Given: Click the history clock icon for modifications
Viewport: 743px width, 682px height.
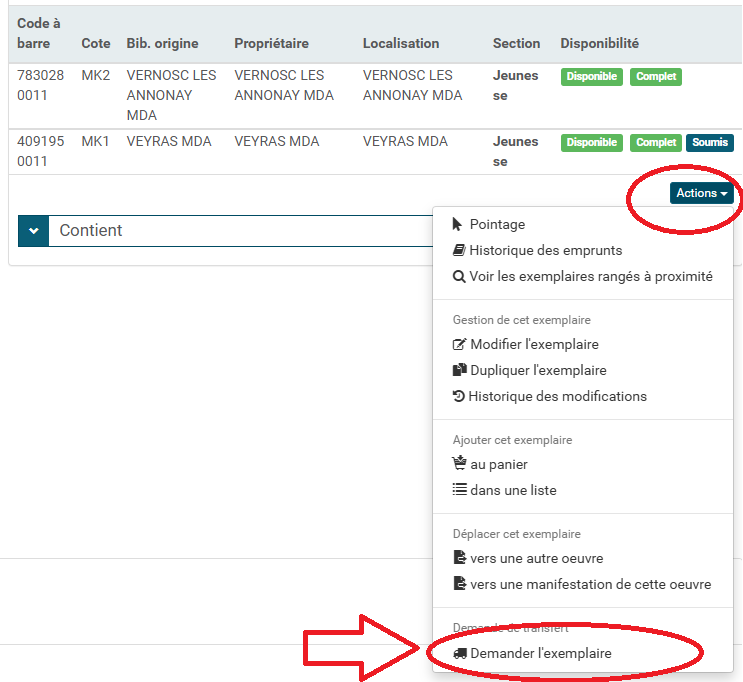Looking at the screenshot, I should [459, 396].
